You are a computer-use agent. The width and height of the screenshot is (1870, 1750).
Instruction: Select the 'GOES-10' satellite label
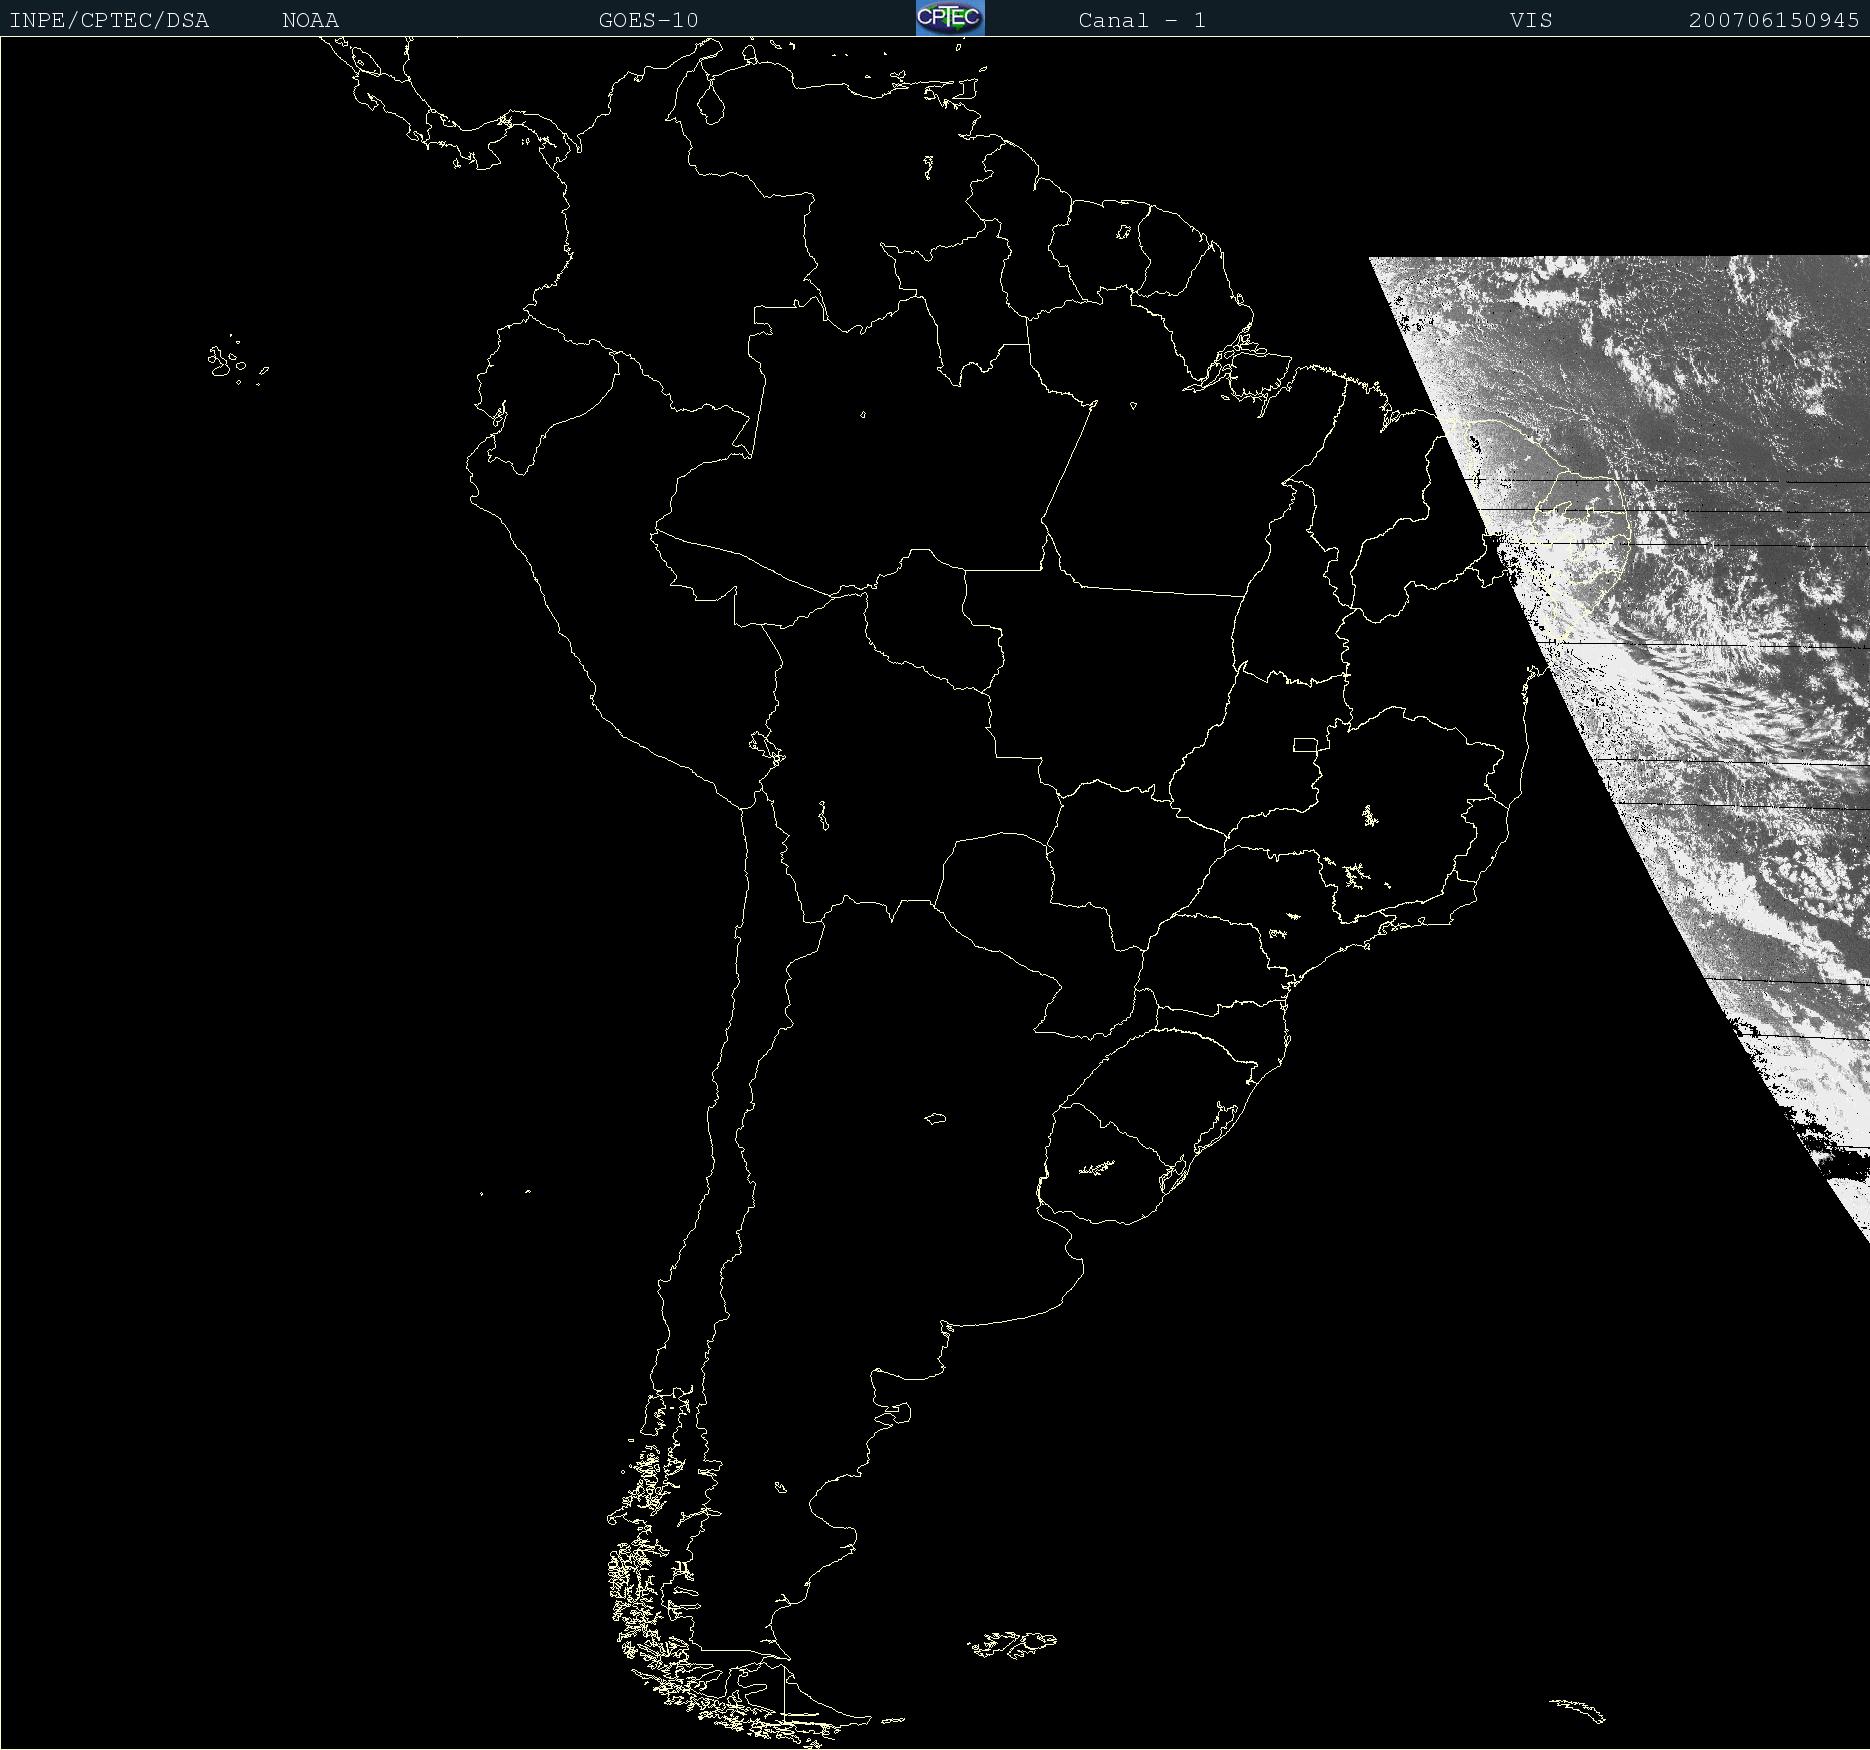[649, 21]
